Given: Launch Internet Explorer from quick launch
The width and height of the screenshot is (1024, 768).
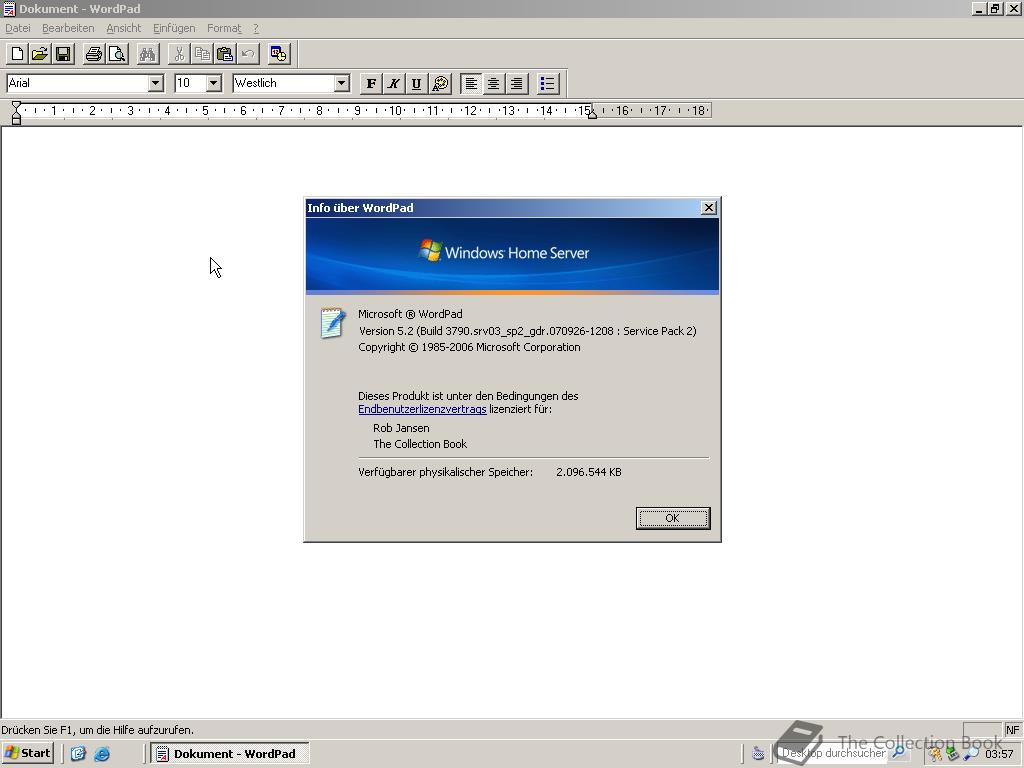Looking at the screenshot, I should 102,754.
